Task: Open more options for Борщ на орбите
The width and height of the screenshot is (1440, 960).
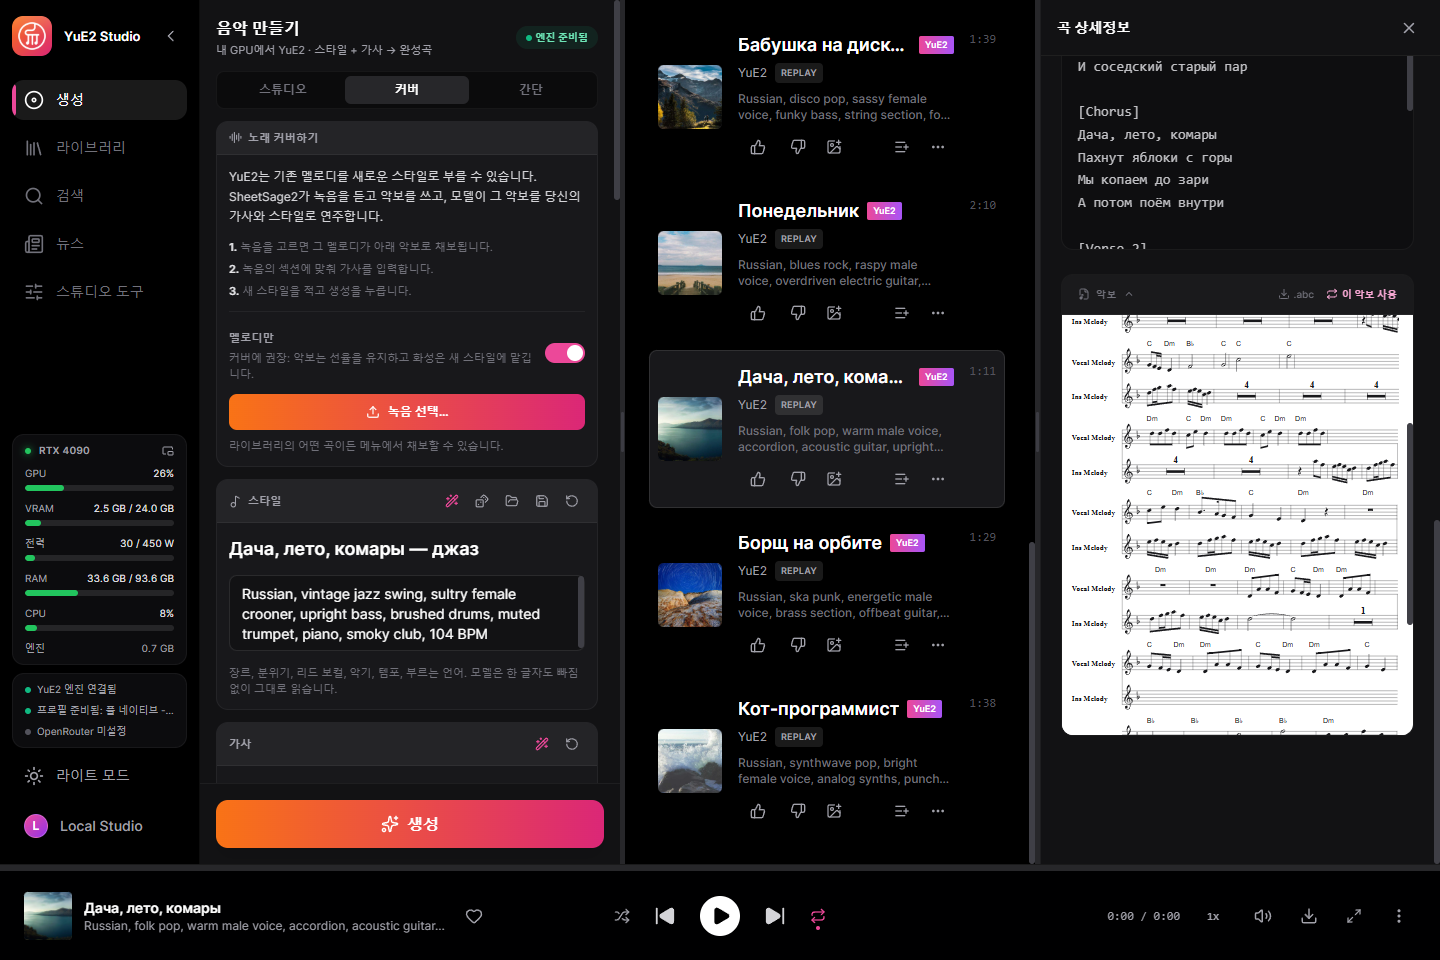Action: 938,645
